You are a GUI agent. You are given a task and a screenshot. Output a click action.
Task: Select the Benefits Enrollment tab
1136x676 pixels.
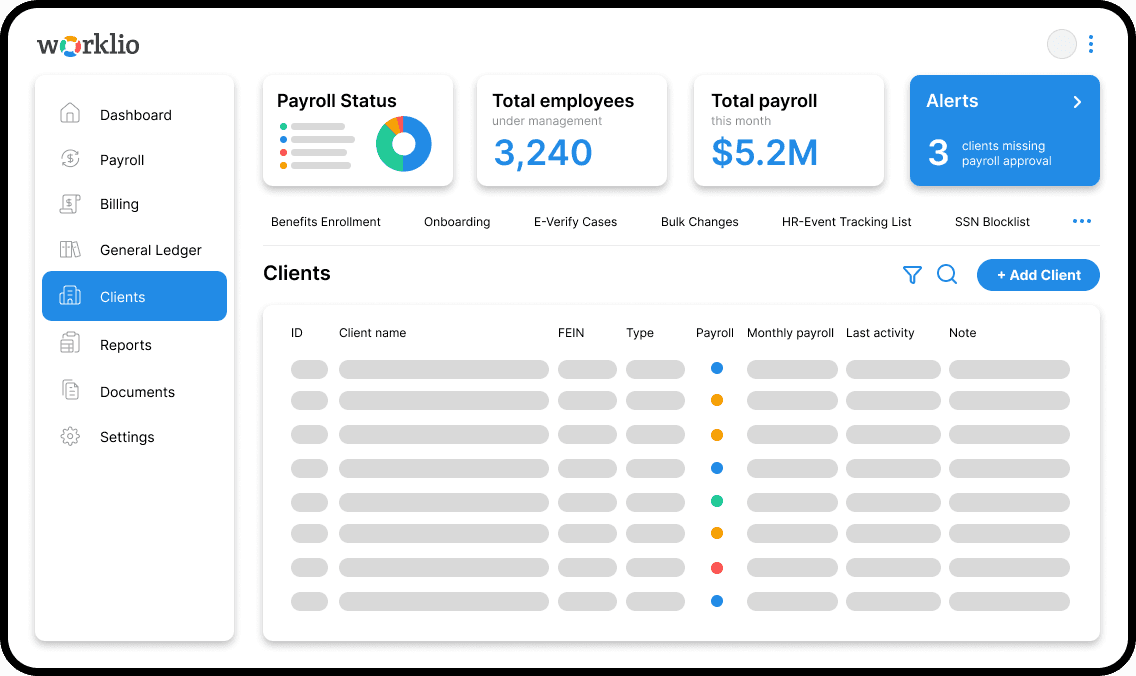(326, 222)
